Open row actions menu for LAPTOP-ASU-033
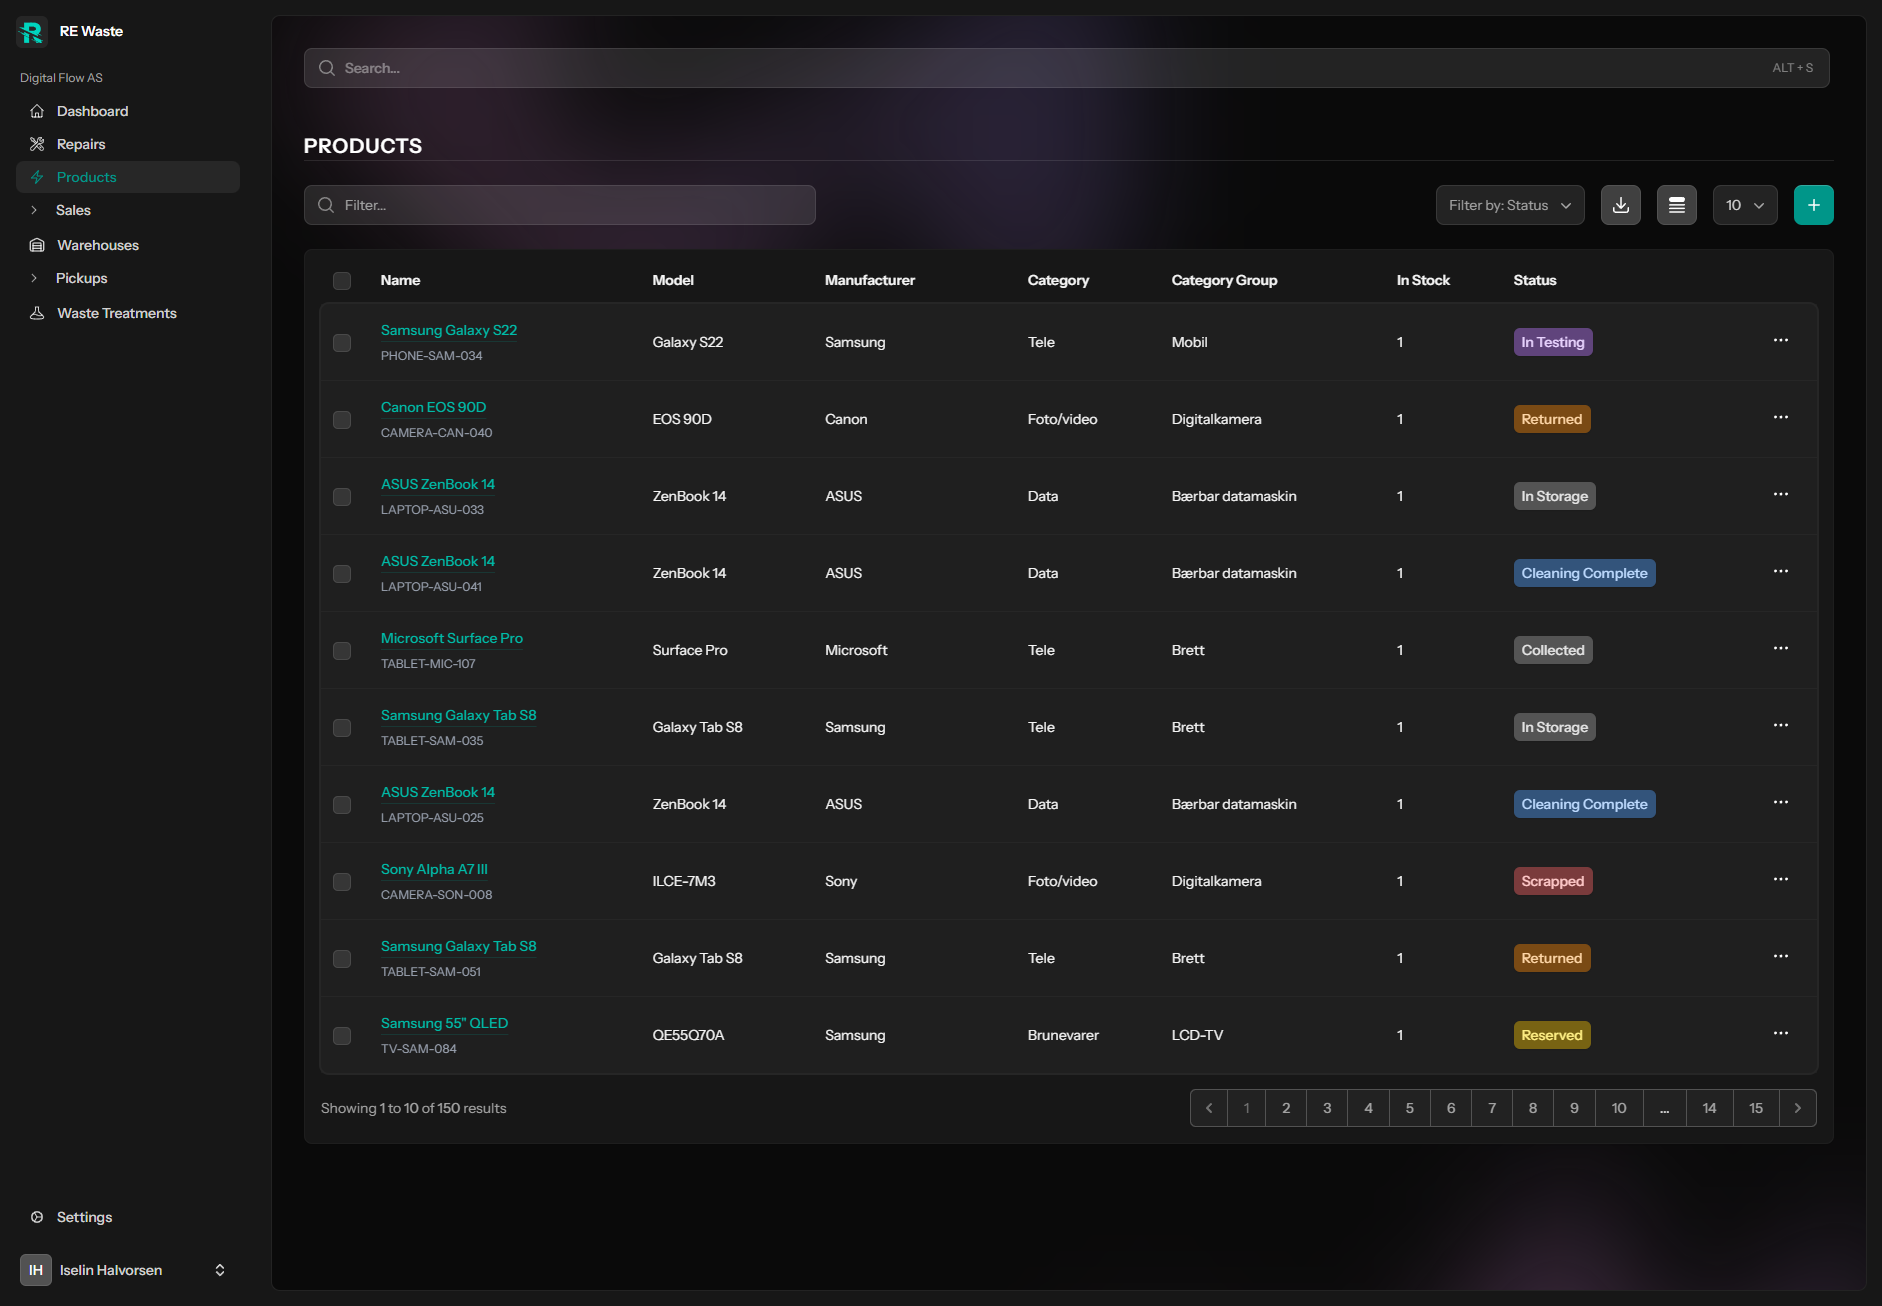Image resolution: width=1882 pixels, height=1306 pixels. [x=1781, y=495]
